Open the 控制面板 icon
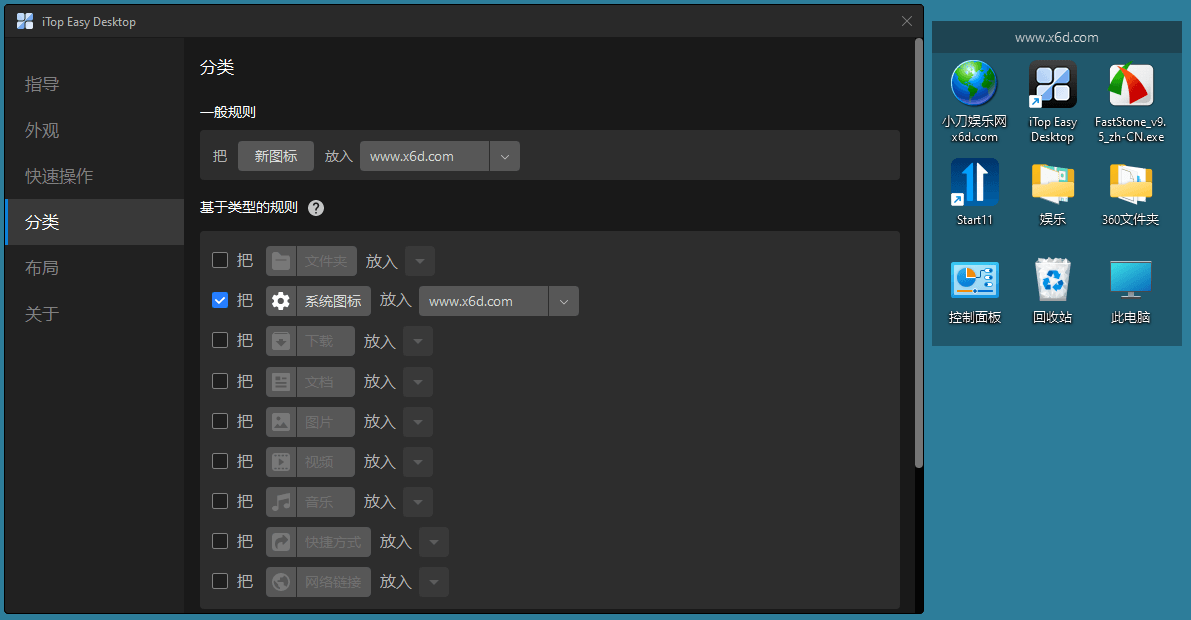Image resolution: width=1191 pixels, height=620 pixels. click(974, 277)
